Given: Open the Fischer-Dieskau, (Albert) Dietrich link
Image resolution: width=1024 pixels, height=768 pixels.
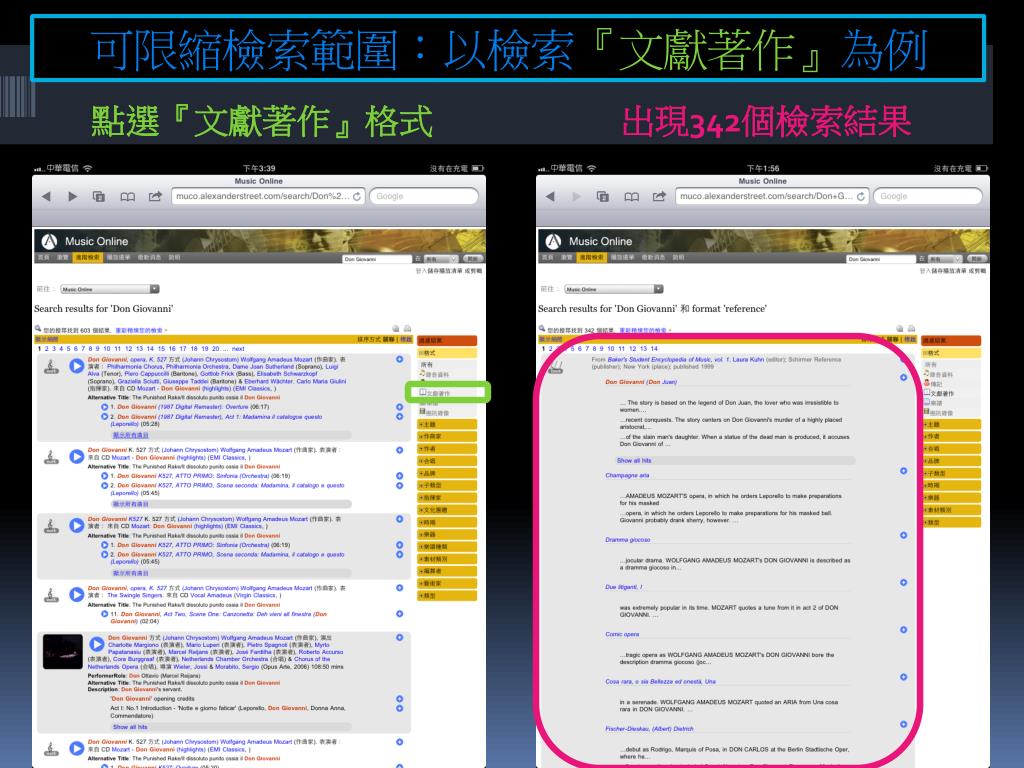Looking at the screenshot, I should 649,728.
